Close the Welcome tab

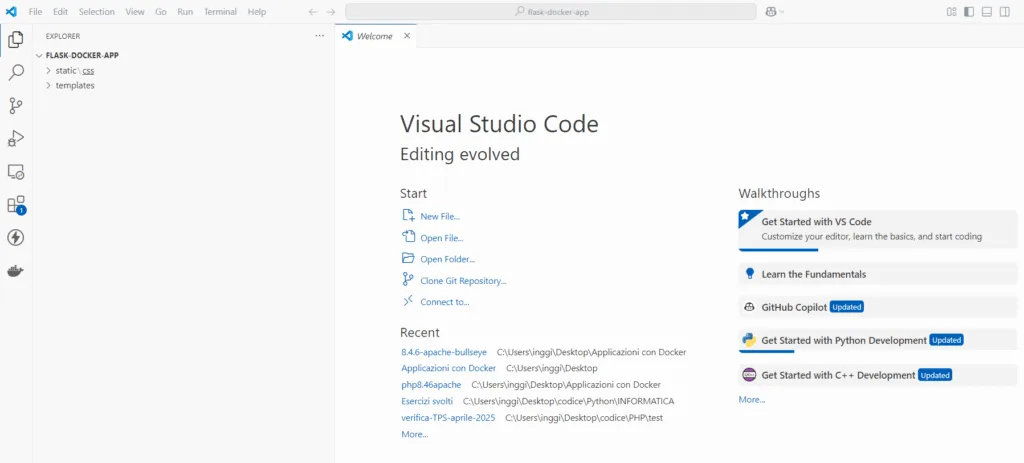click(407, 36)
